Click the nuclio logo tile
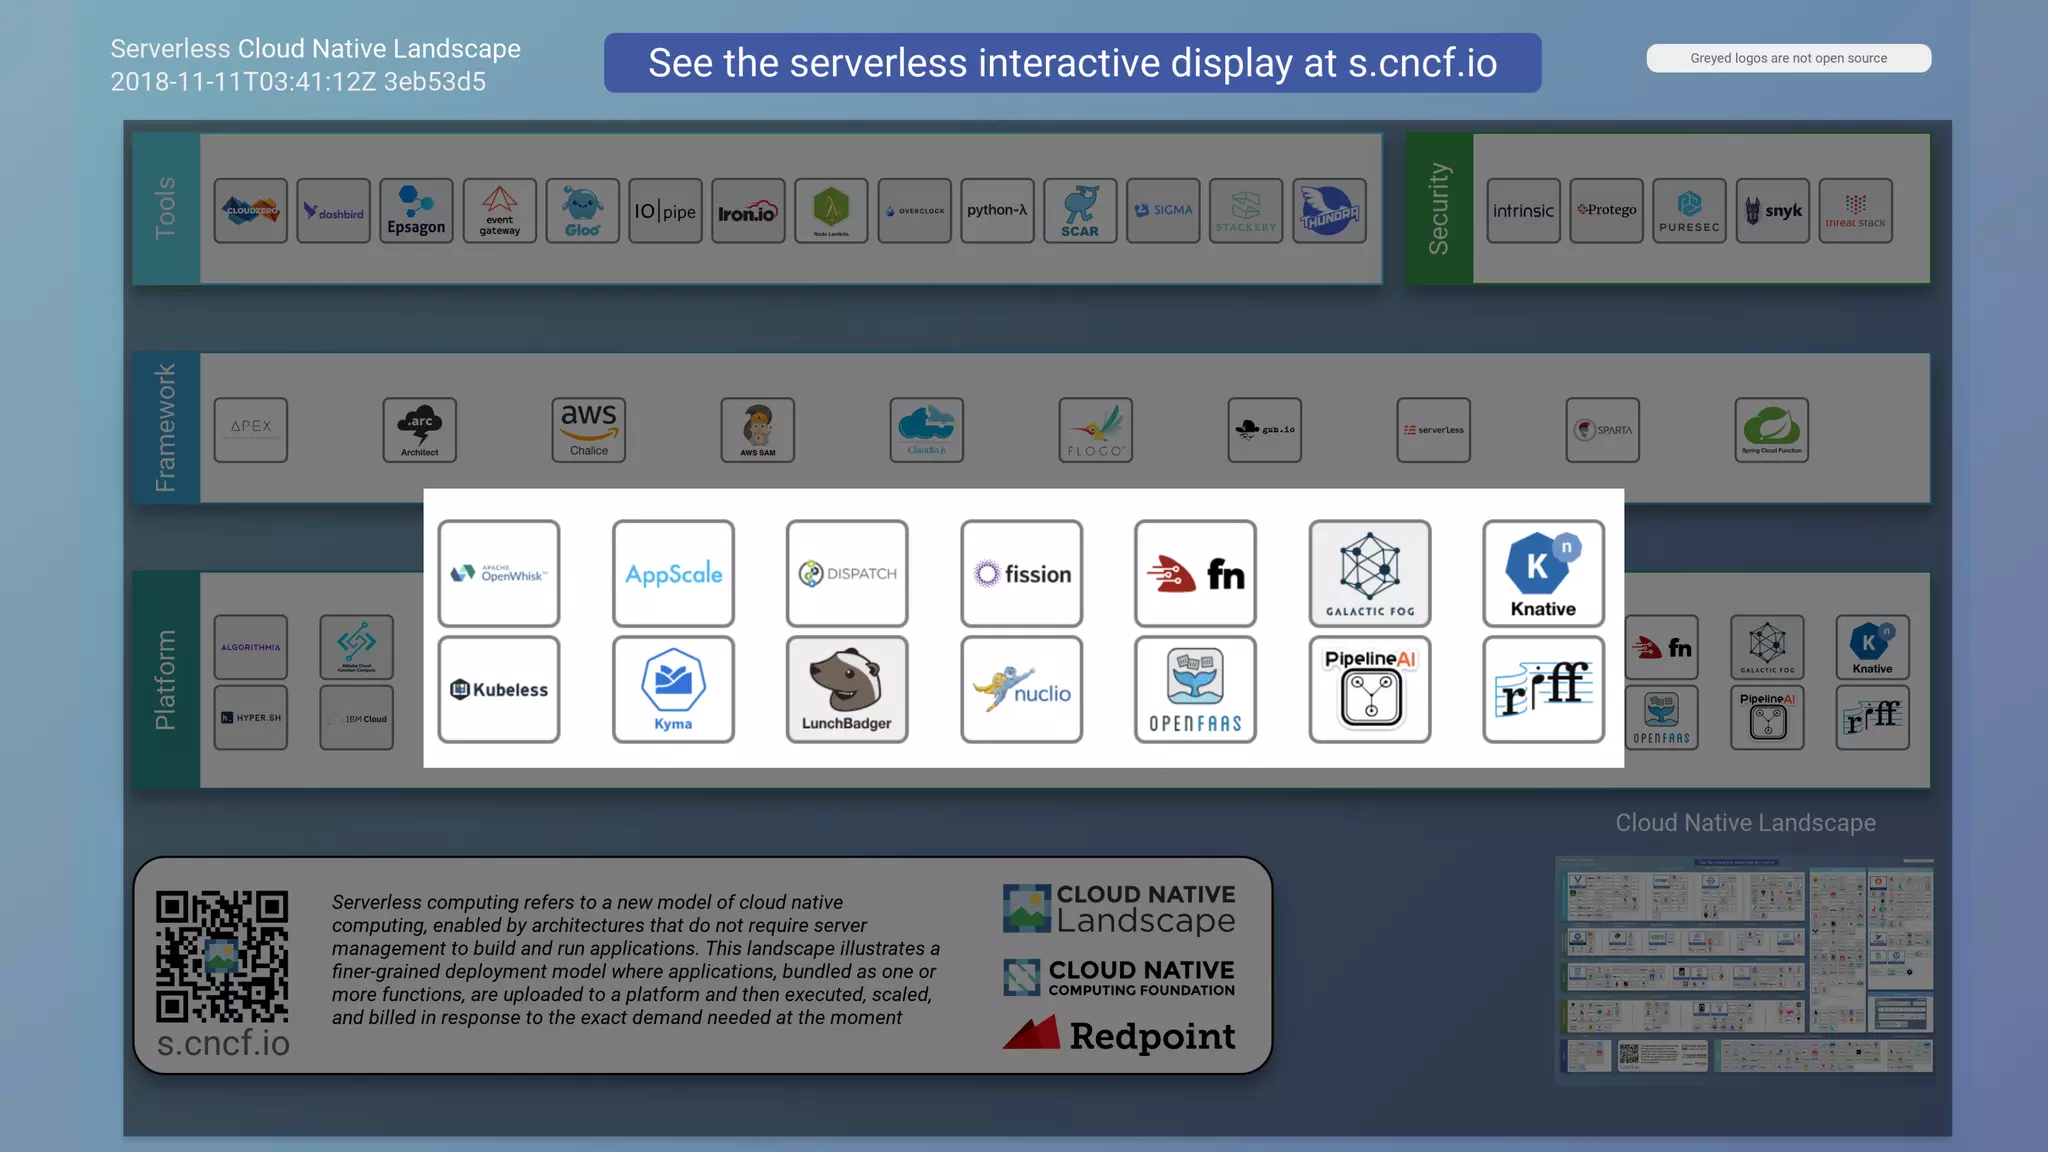This screenshot has width=2048, height=1152. tap(1021, 689)
